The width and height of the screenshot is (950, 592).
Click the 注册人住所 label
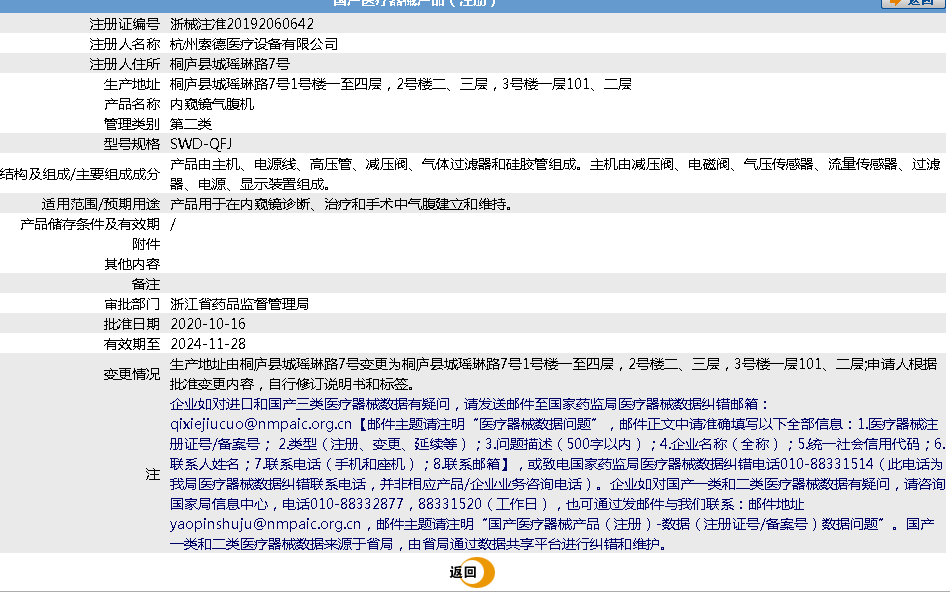tap(124, 64)
